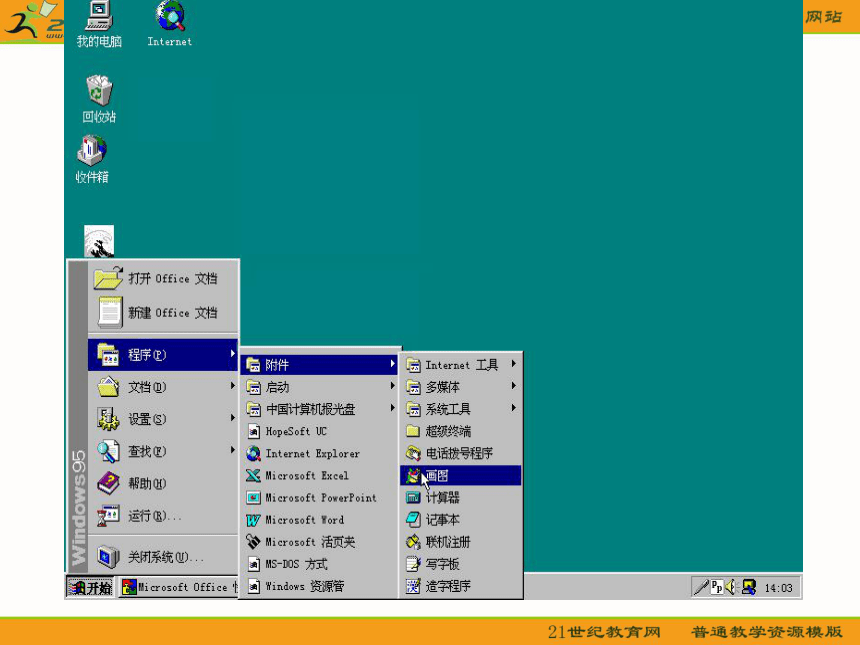Image resolution: width=860 pixels, height=645 pixels.
Task: Expand the 中国计算机报光盘 submenu arrow
Action: [392, 408]
